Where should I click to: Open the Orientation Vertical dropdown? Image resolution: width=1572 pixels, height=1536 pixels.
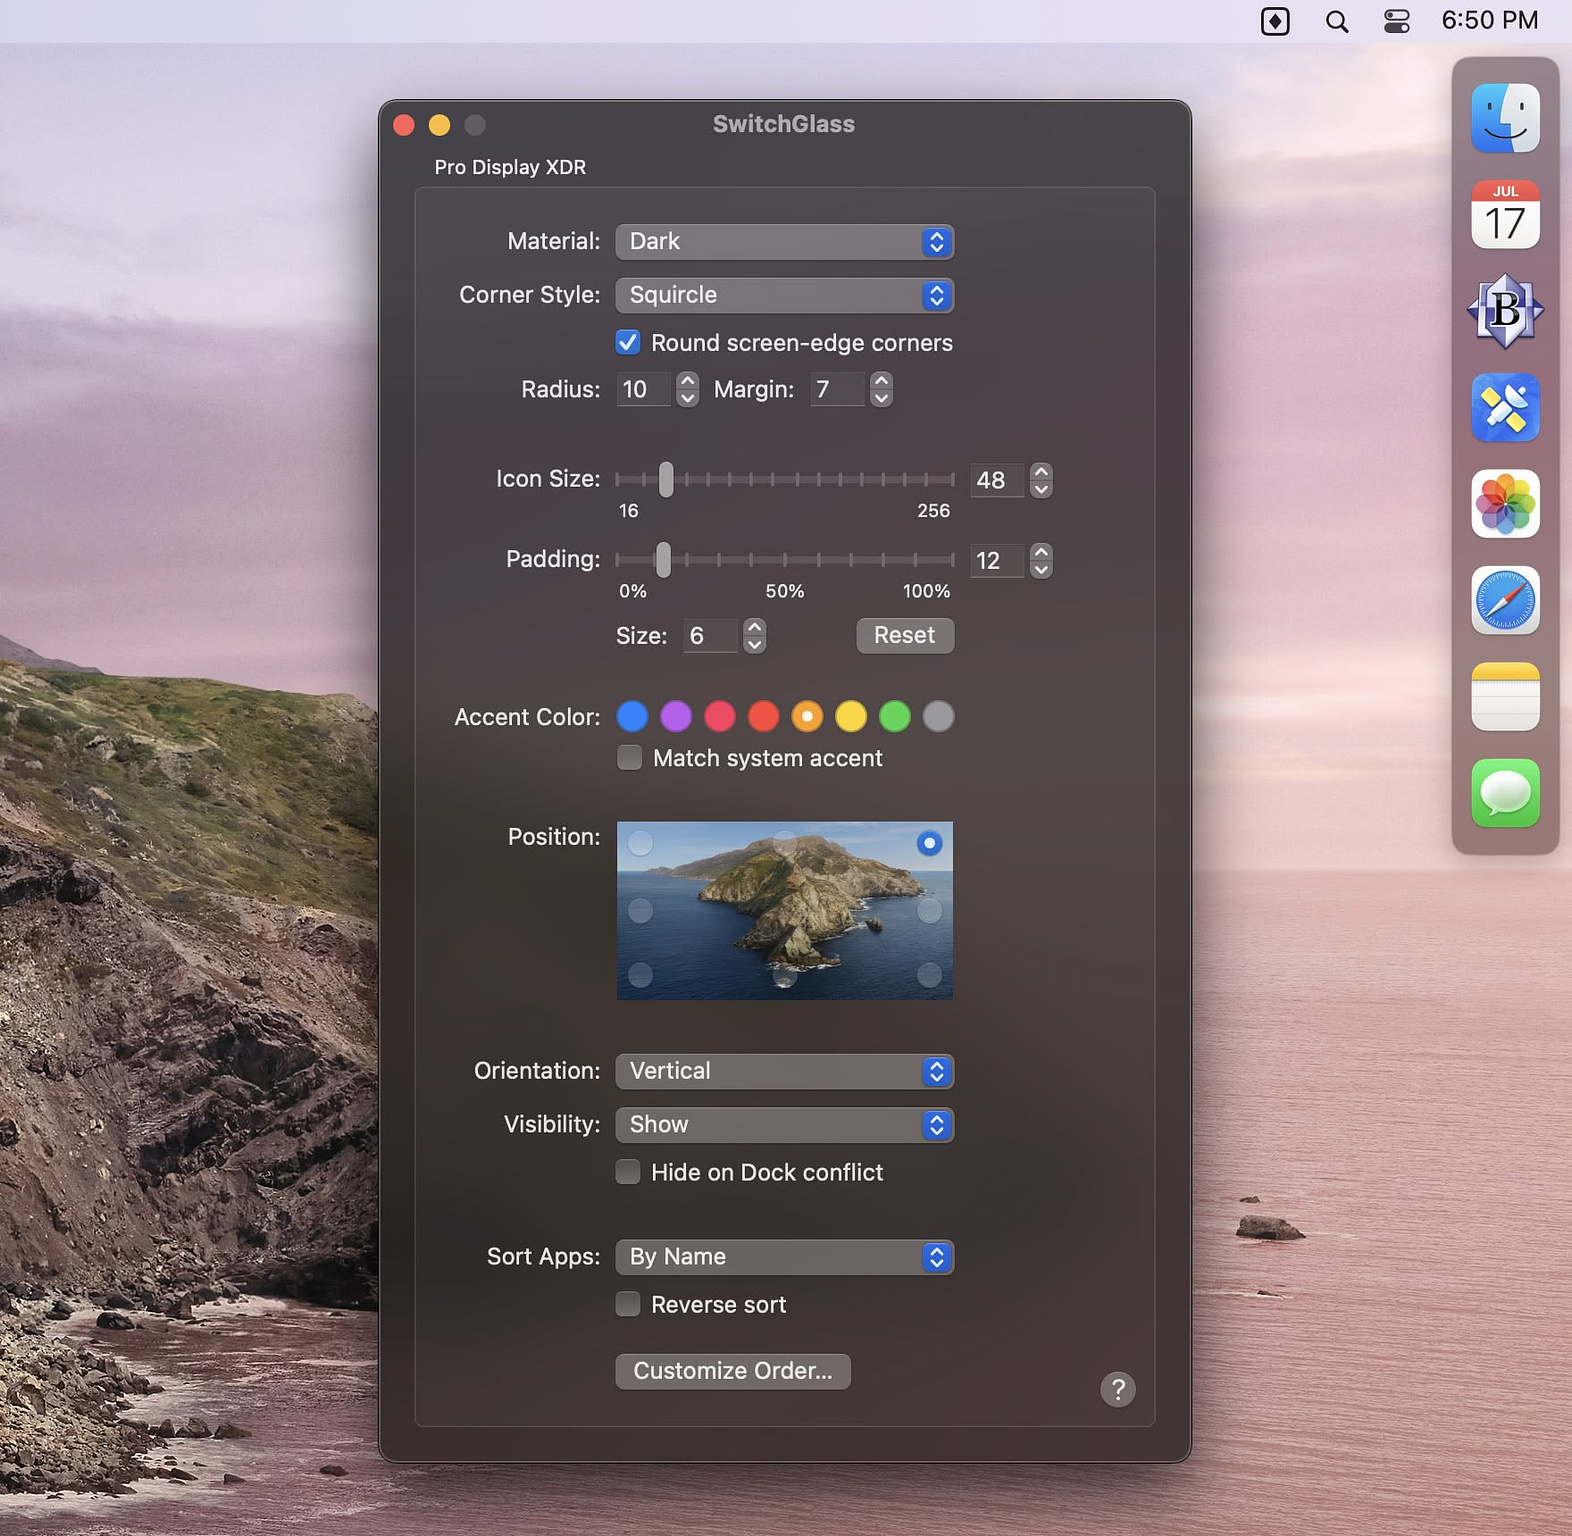784,1071
